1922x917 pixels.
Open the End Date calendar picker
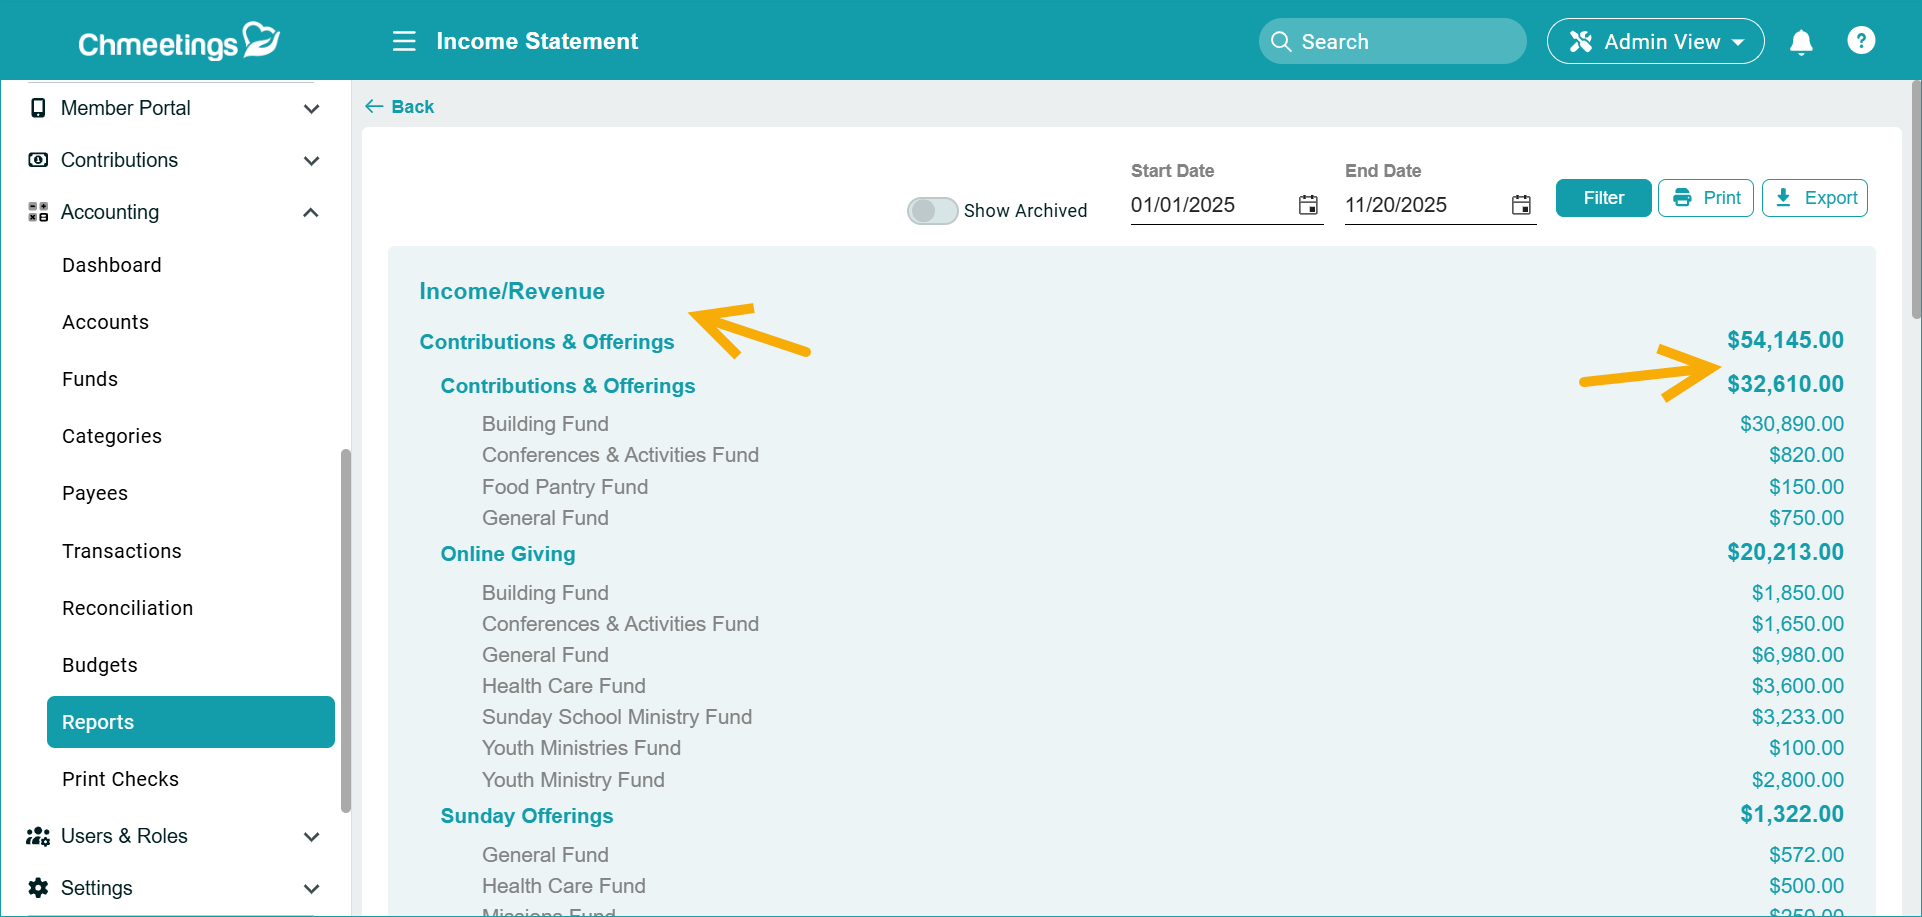coord(1521,205)
